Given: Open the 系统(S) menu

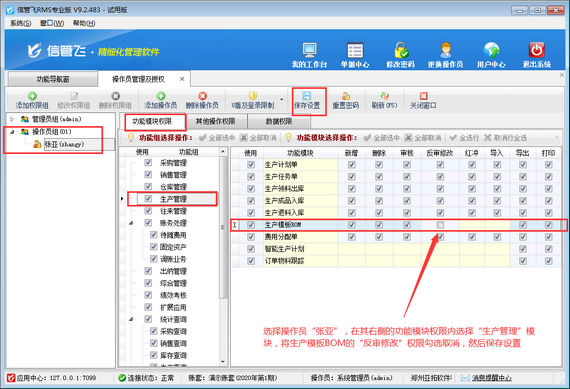Looking at the screenshot, I should pos(20,23).
